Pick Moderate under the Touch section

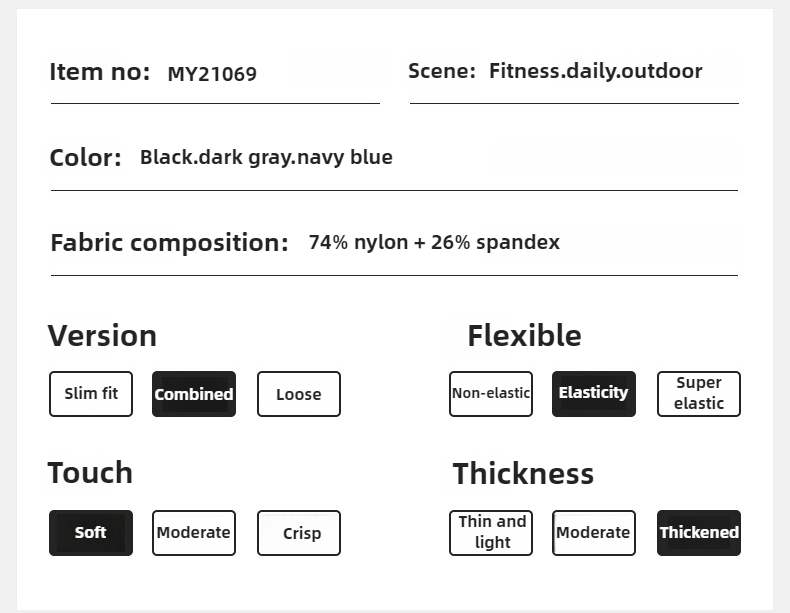point(194,533)
